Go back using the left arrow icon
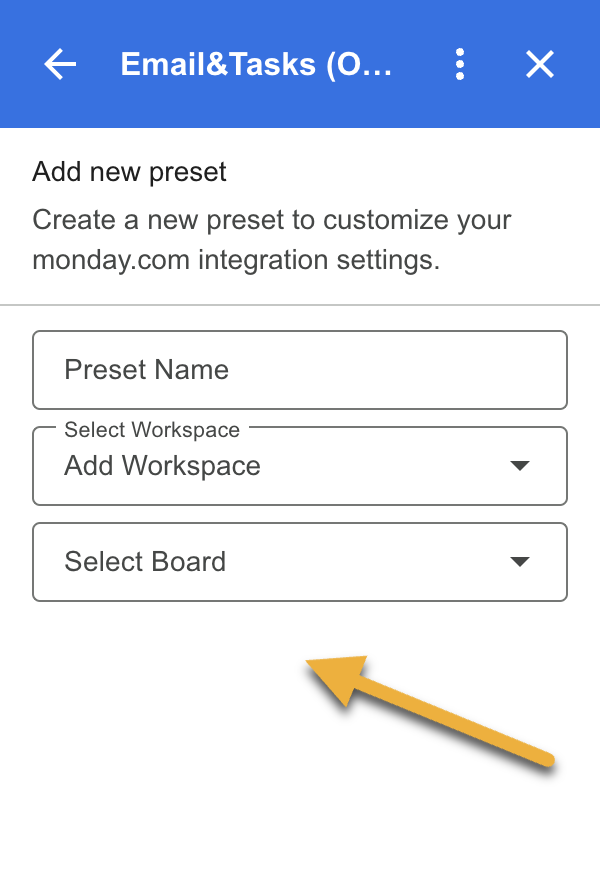The width and height of the screenshot is (600, 892). pyautogui.click(x=60, y=65)
